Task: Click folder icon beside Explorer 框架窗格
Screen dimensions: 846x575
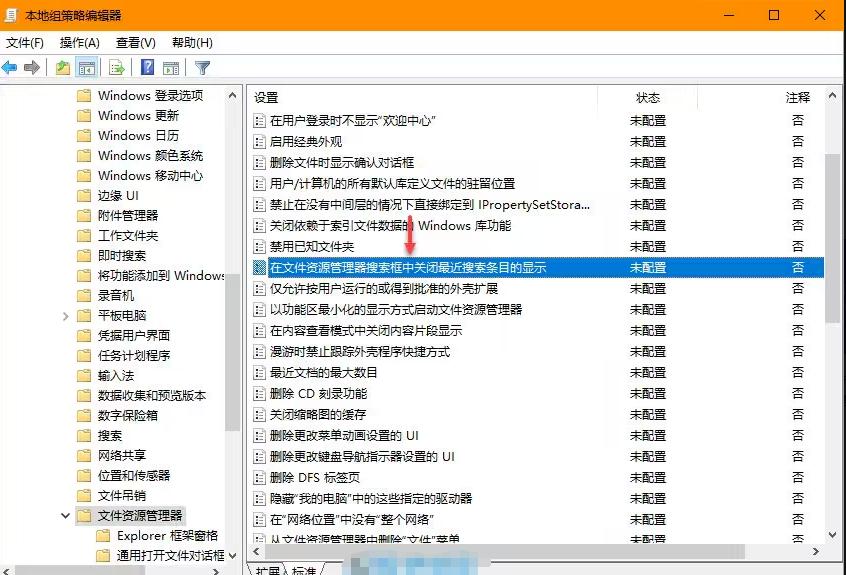Action: click(103, 536)
